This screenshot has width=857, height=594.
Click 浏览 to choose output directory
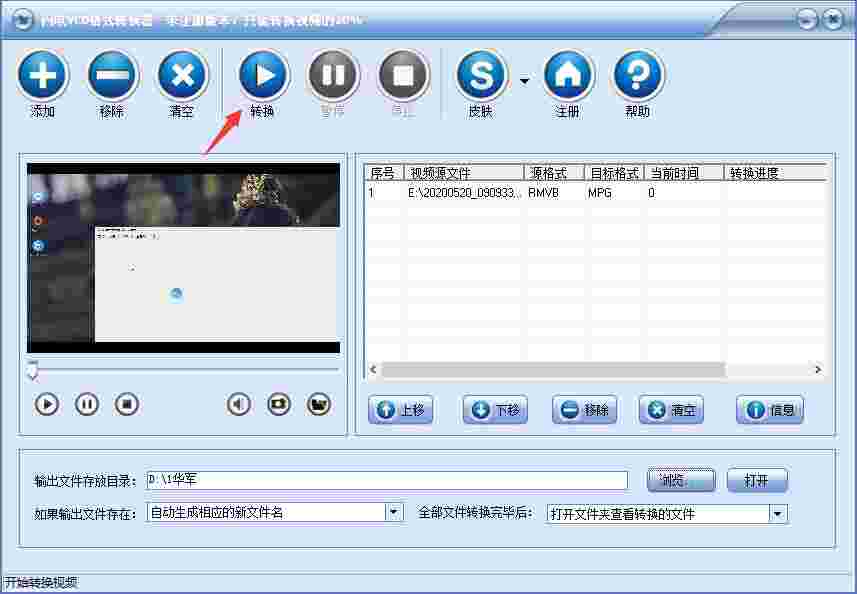tap(680, 480)
